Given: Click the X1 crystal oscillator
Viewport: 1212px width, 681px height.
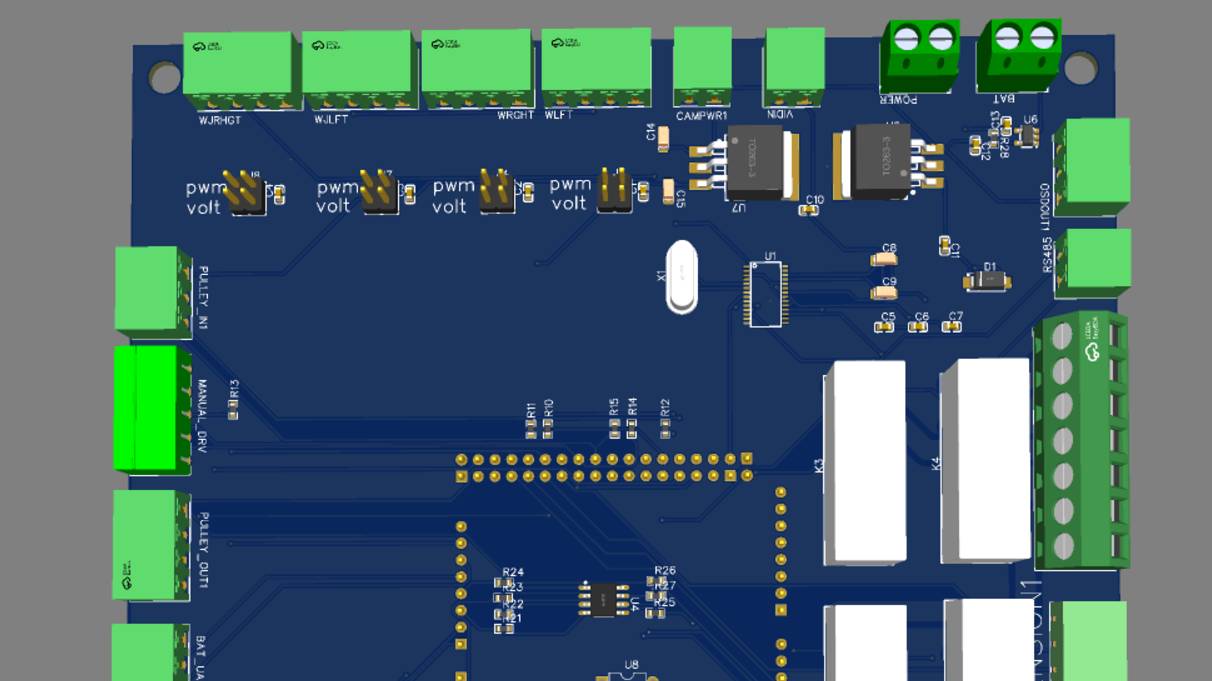Looking at the screenshot, I should pyautogui.click(x=682, y=277).
